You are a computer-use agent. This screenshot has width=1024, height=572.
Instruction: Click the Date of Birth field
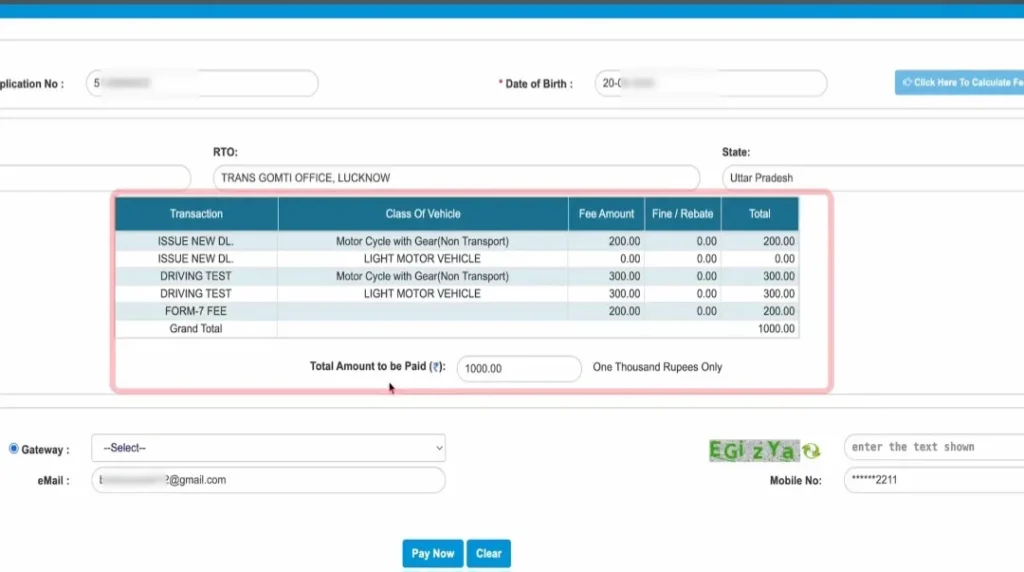pyautogui.click(x=710, y=84)
